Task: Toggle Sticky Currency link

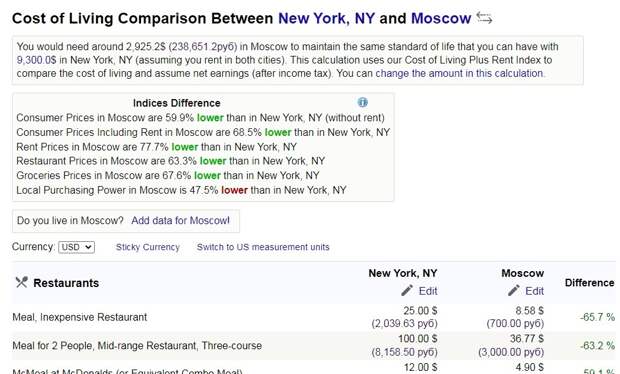Action: click(147, 247)
